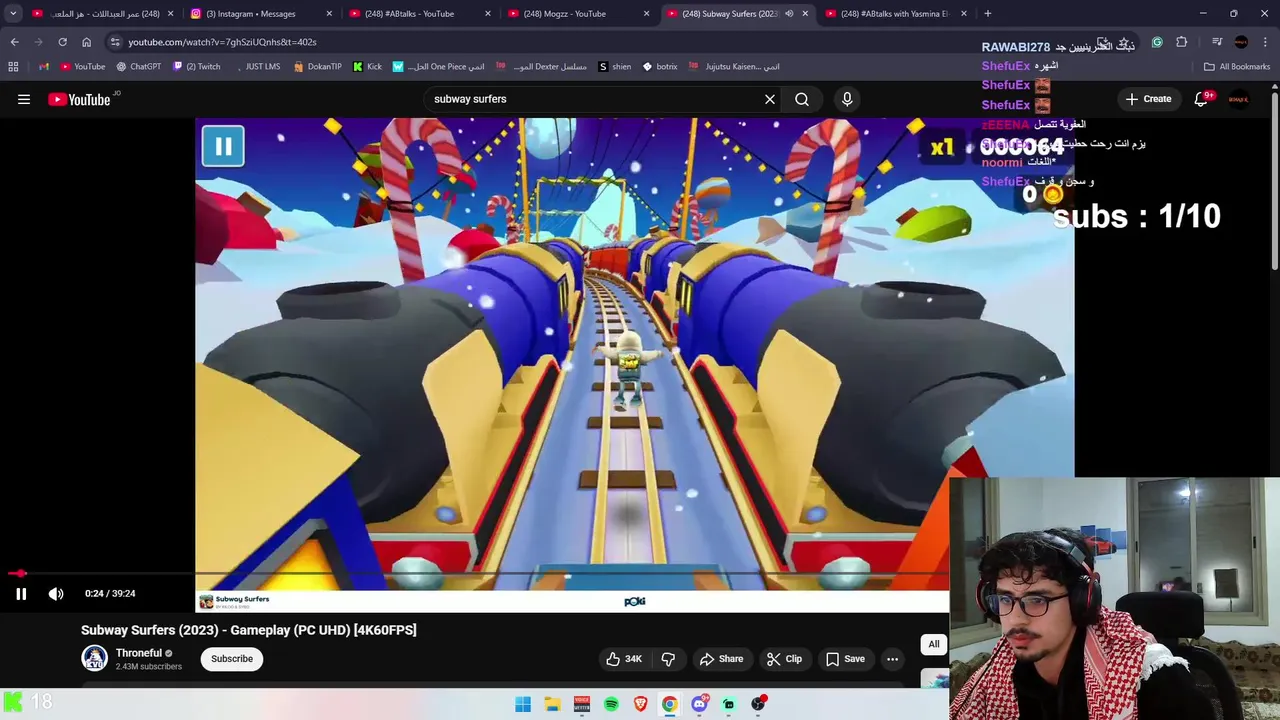
Task: Open the apps grid in bookmarks bar
Action: 13,67
